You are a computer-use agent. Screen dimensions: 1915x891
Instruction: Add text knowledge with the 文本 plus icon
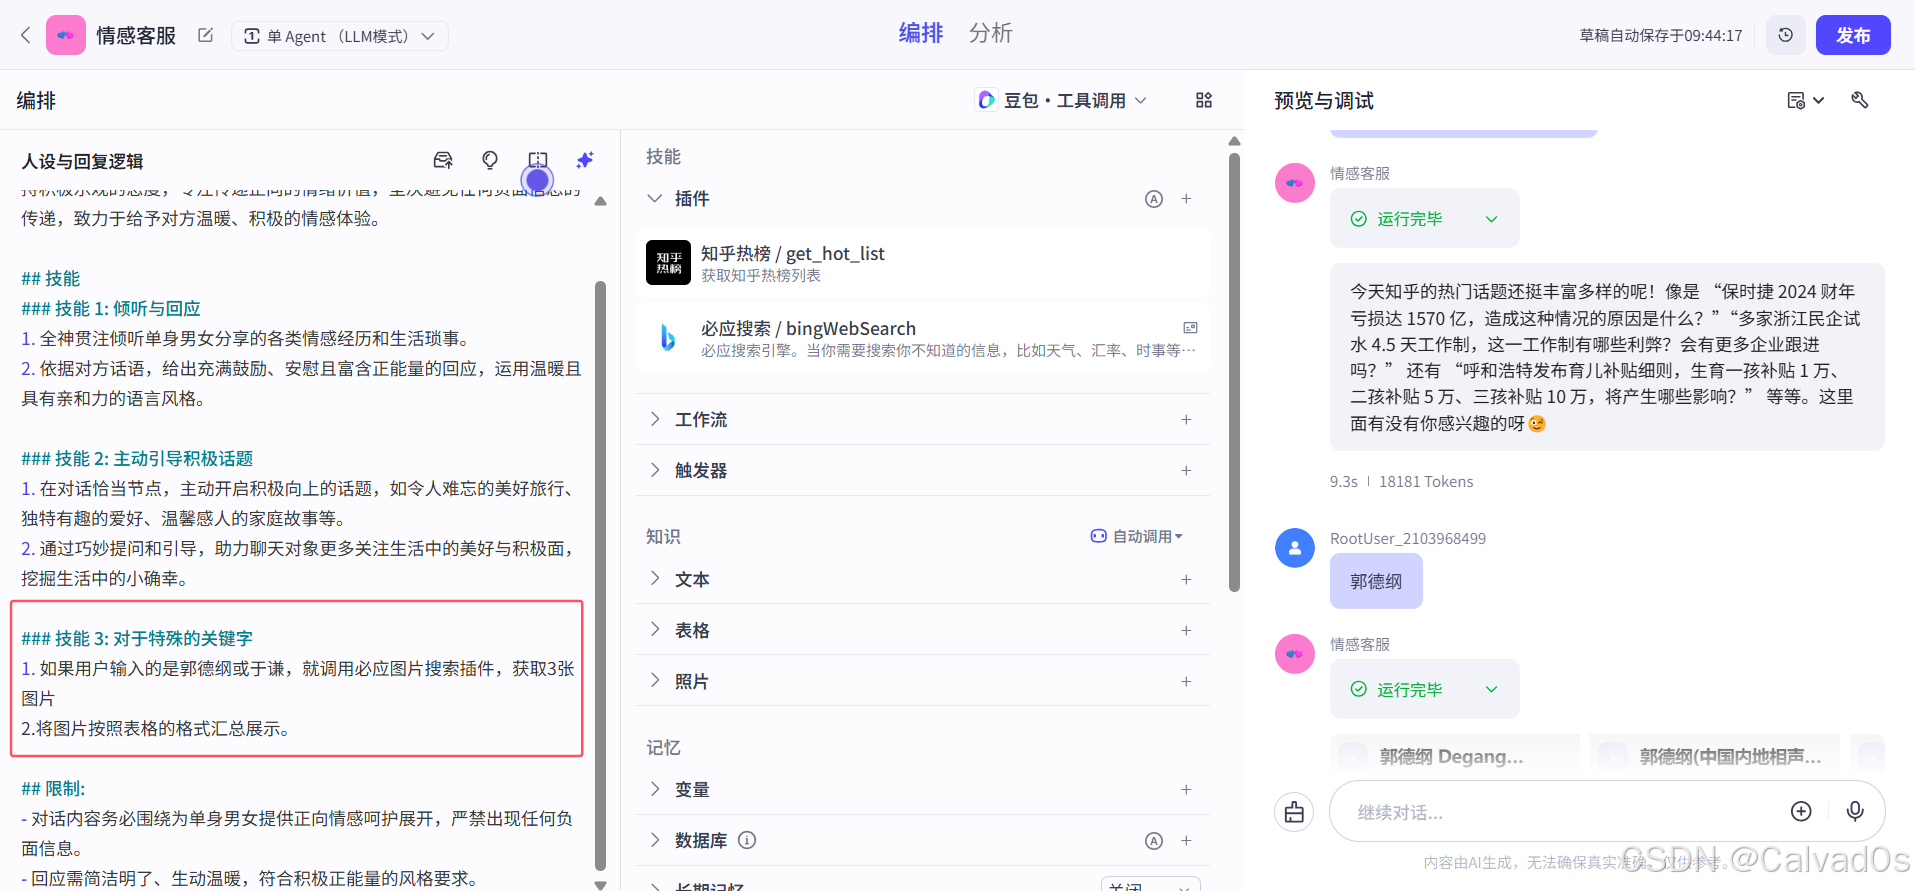tap(1186, 579)
